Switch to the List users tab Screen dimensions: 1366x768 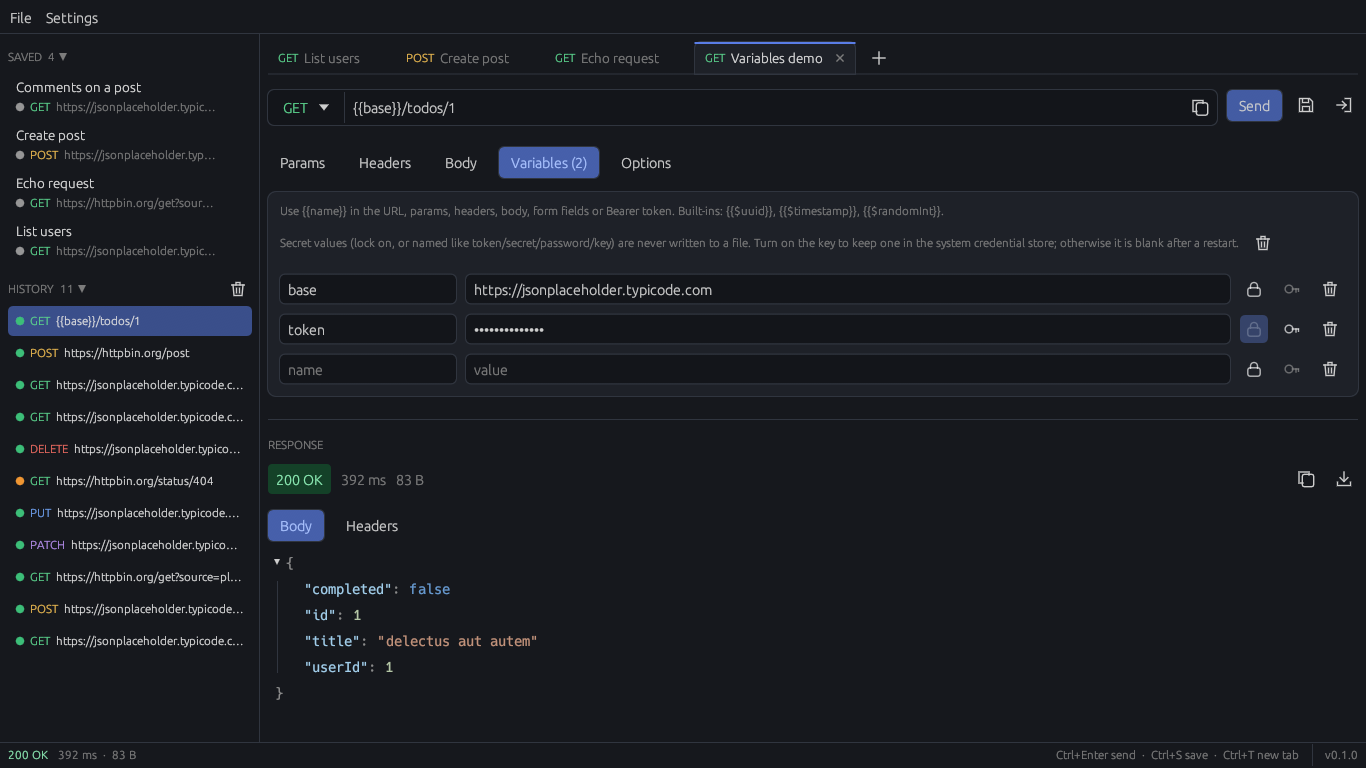pos(319,58)
